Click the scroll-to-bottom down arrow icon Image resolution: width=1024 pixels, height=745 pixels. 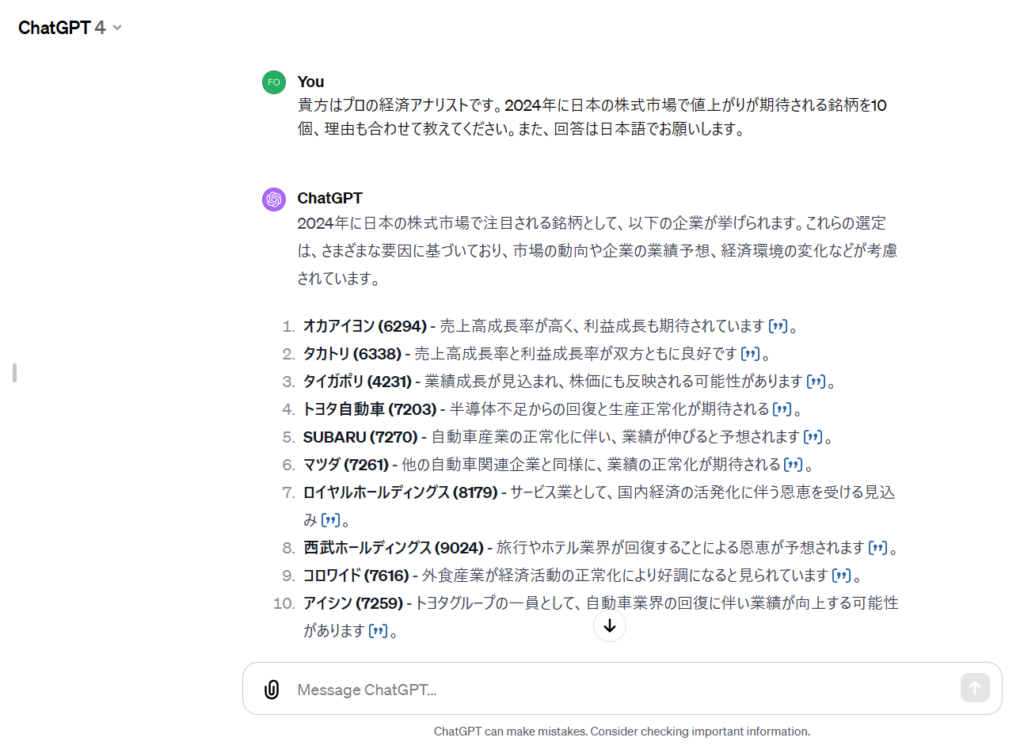(609, 626)
